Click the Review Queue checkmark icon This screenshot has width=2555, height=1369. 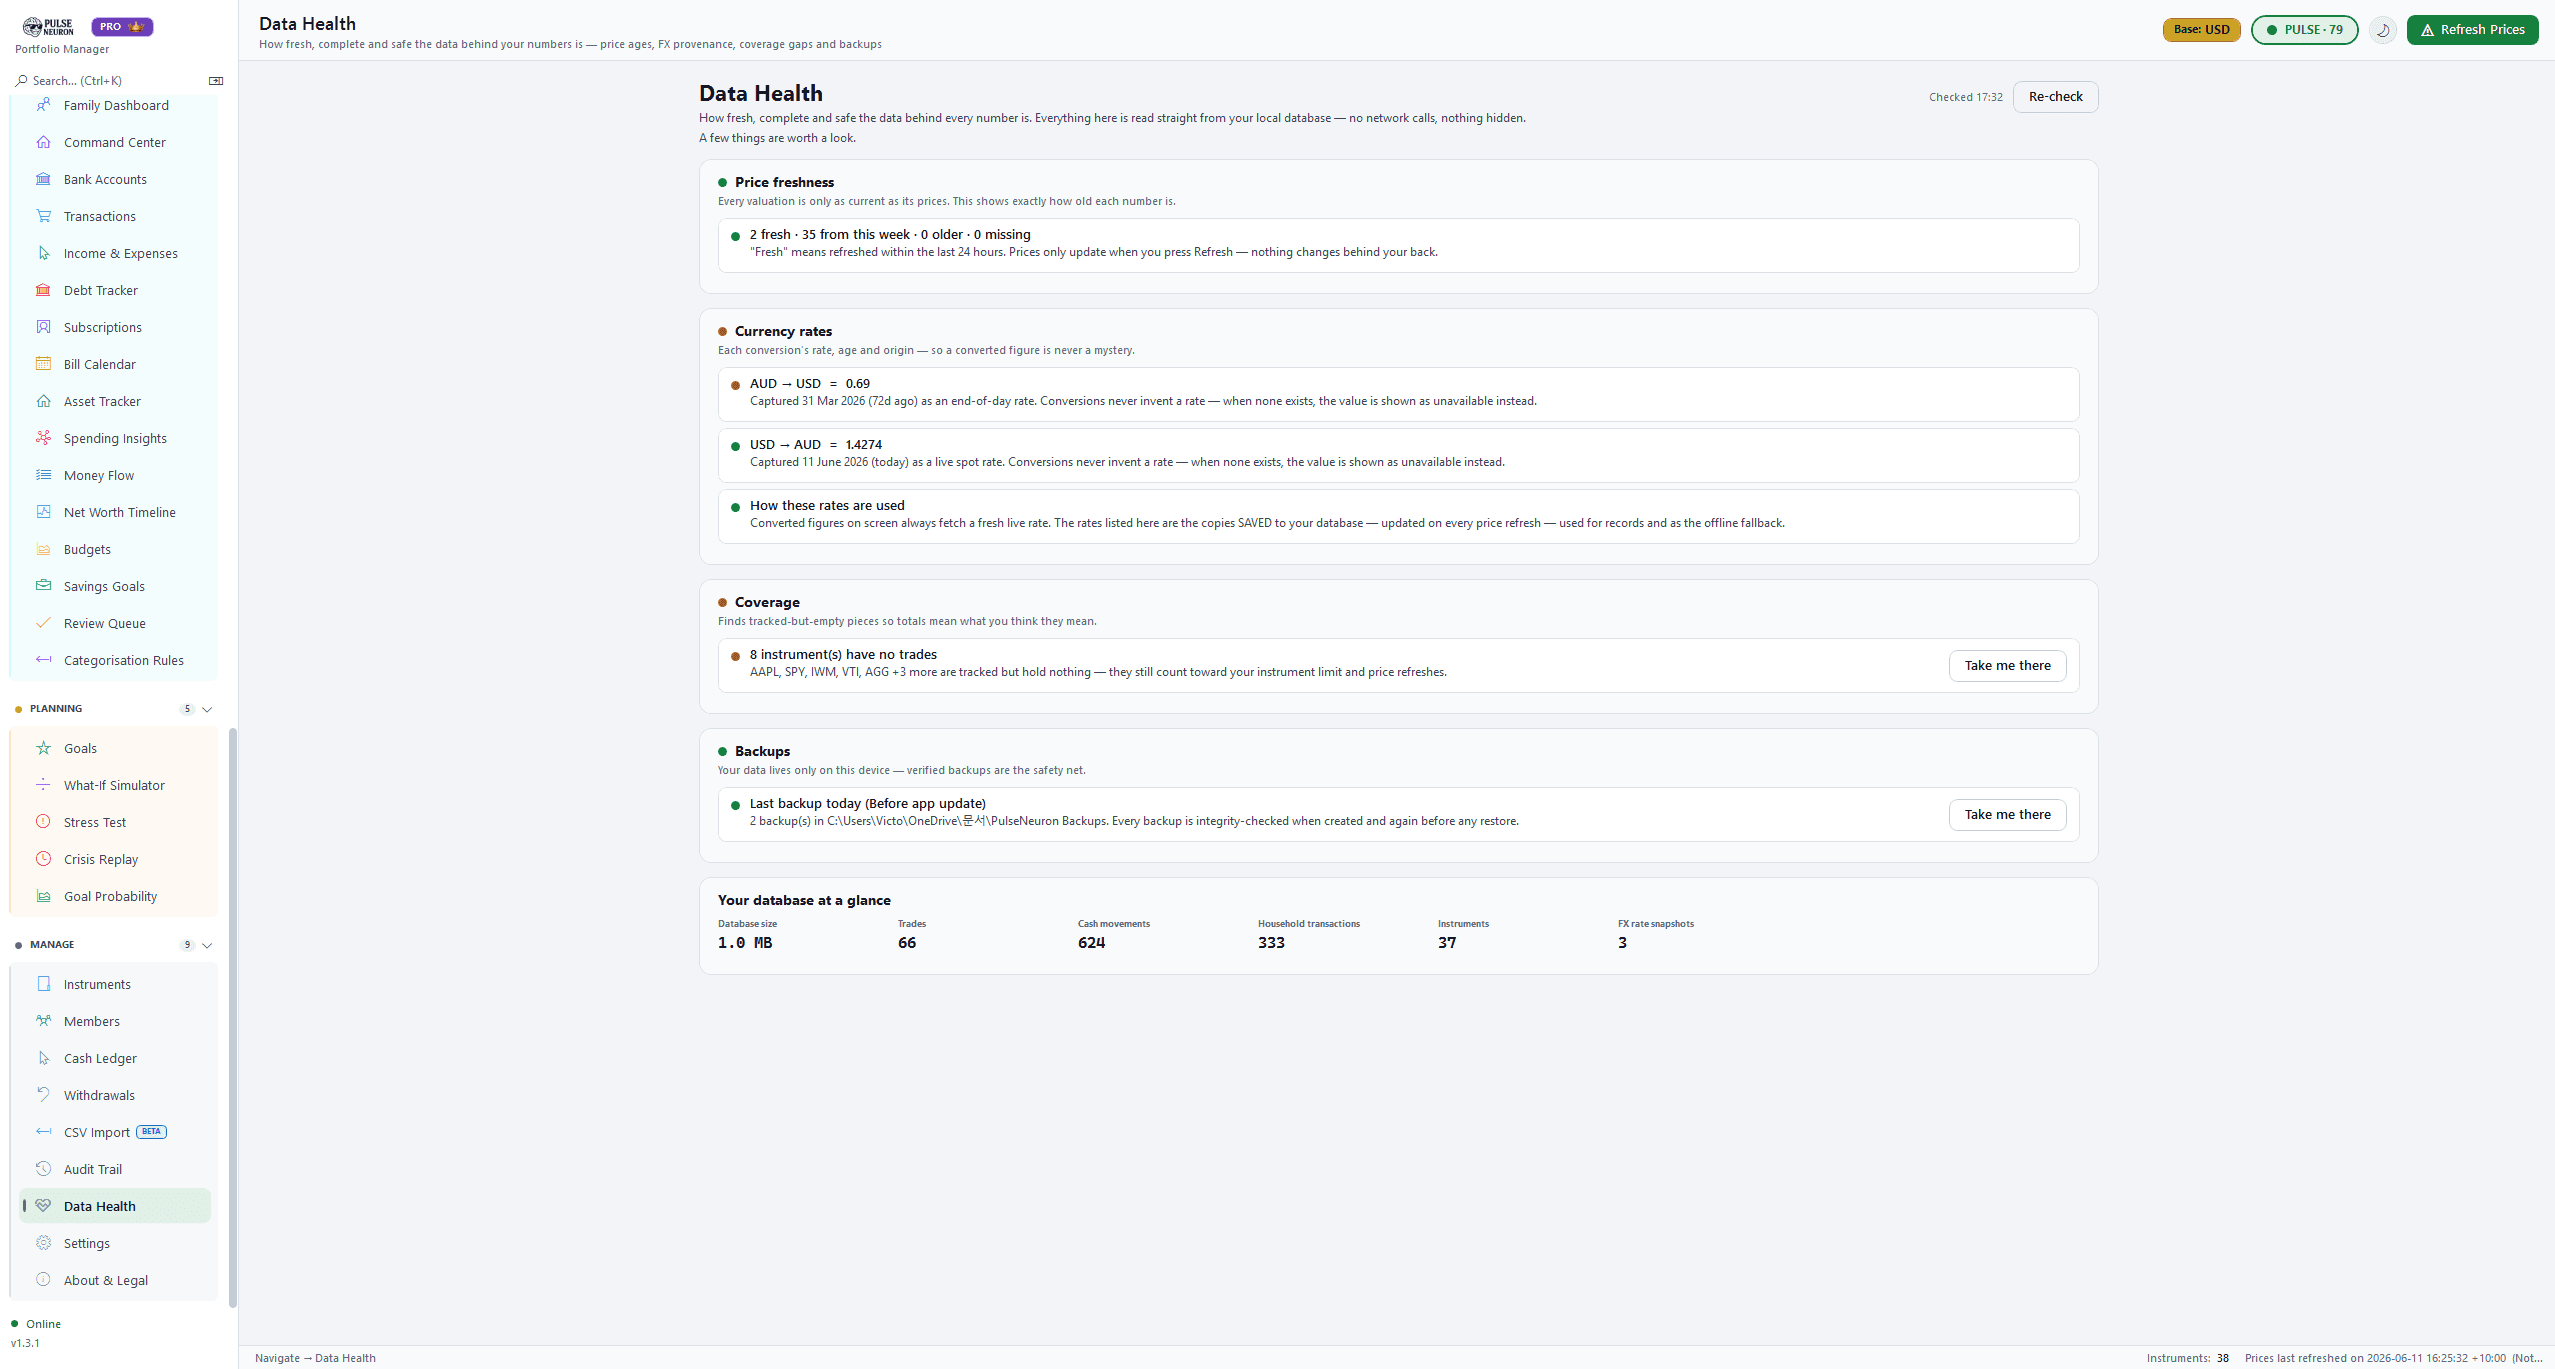(x=43, y=623)
